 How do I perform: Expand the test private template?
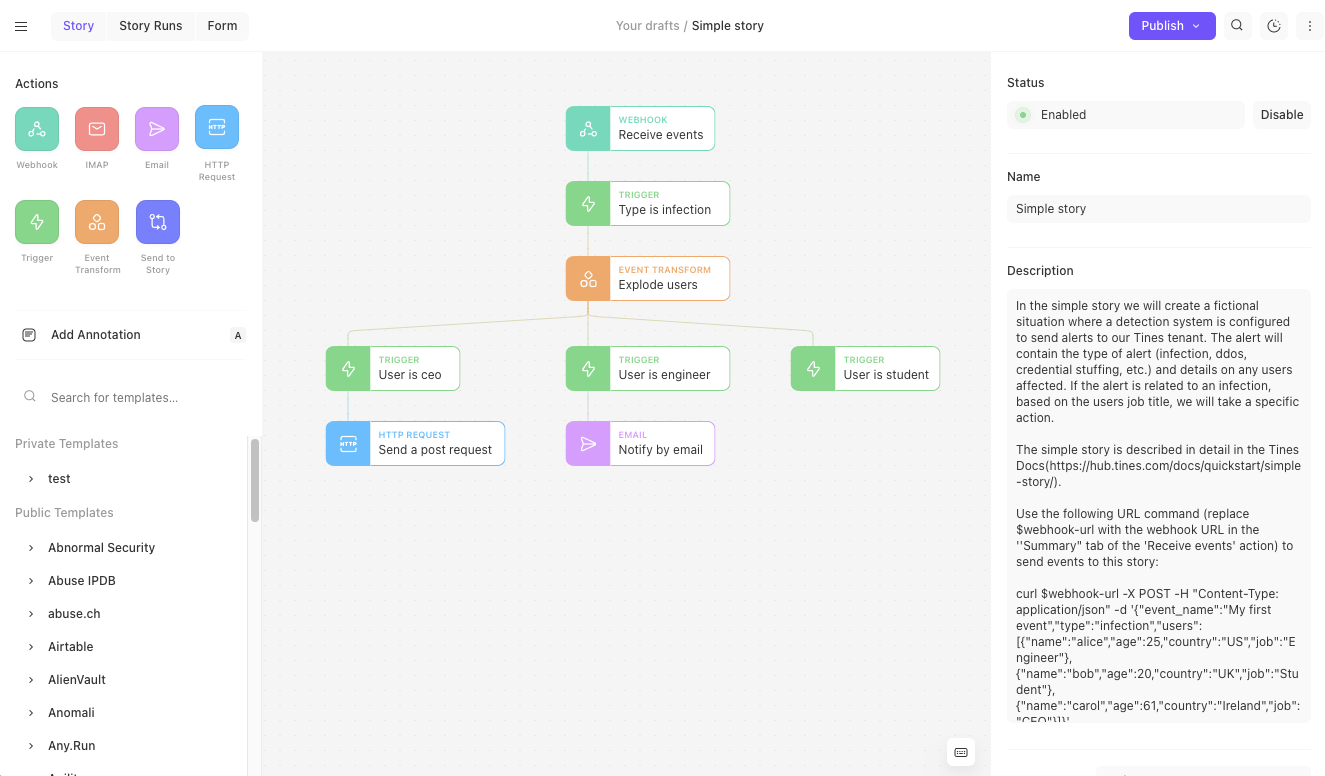coord(31,479)
